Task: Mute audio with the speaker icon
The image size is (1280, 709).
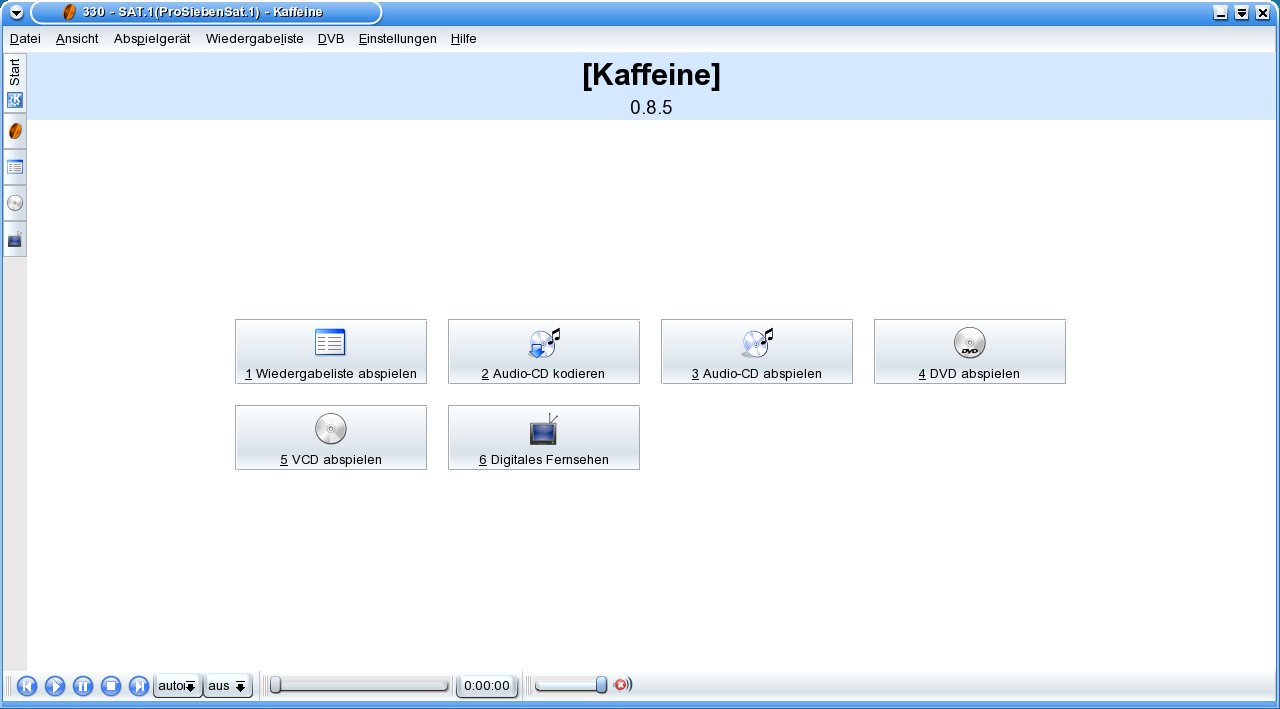Action: (622, 685)
